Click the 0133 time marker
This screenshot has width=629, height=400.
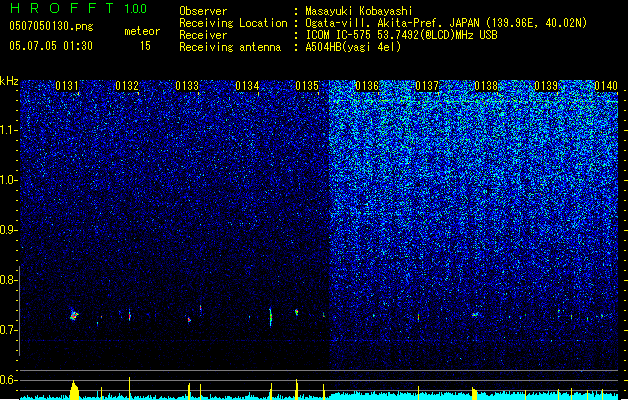[187, 86]
